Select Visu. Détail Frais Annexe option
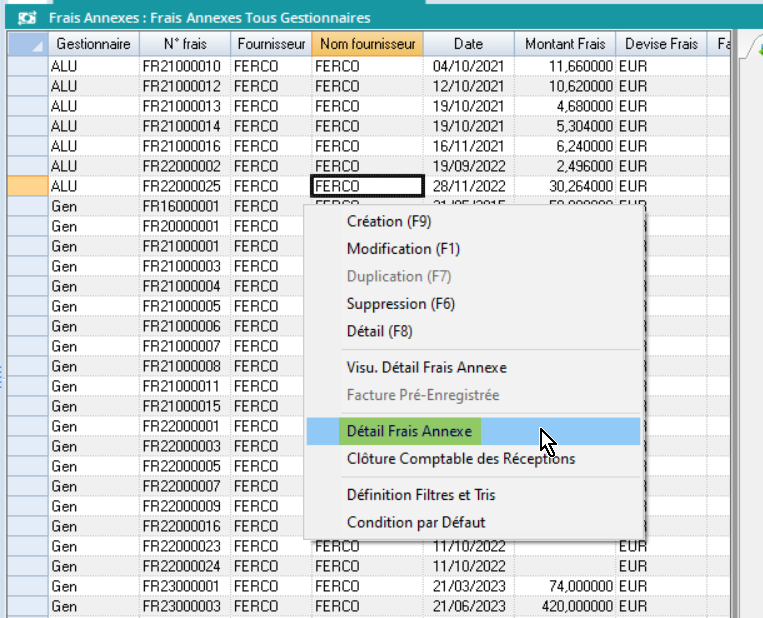 [426, 367]
